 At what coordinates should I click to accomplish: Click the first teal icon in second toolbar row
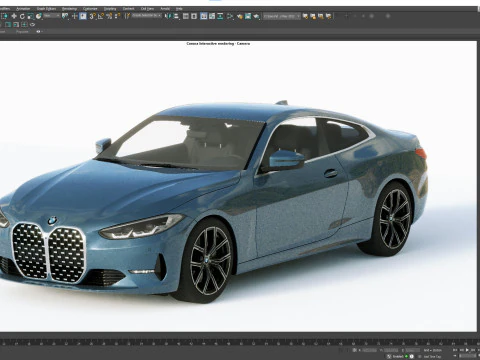click(8, 25)
